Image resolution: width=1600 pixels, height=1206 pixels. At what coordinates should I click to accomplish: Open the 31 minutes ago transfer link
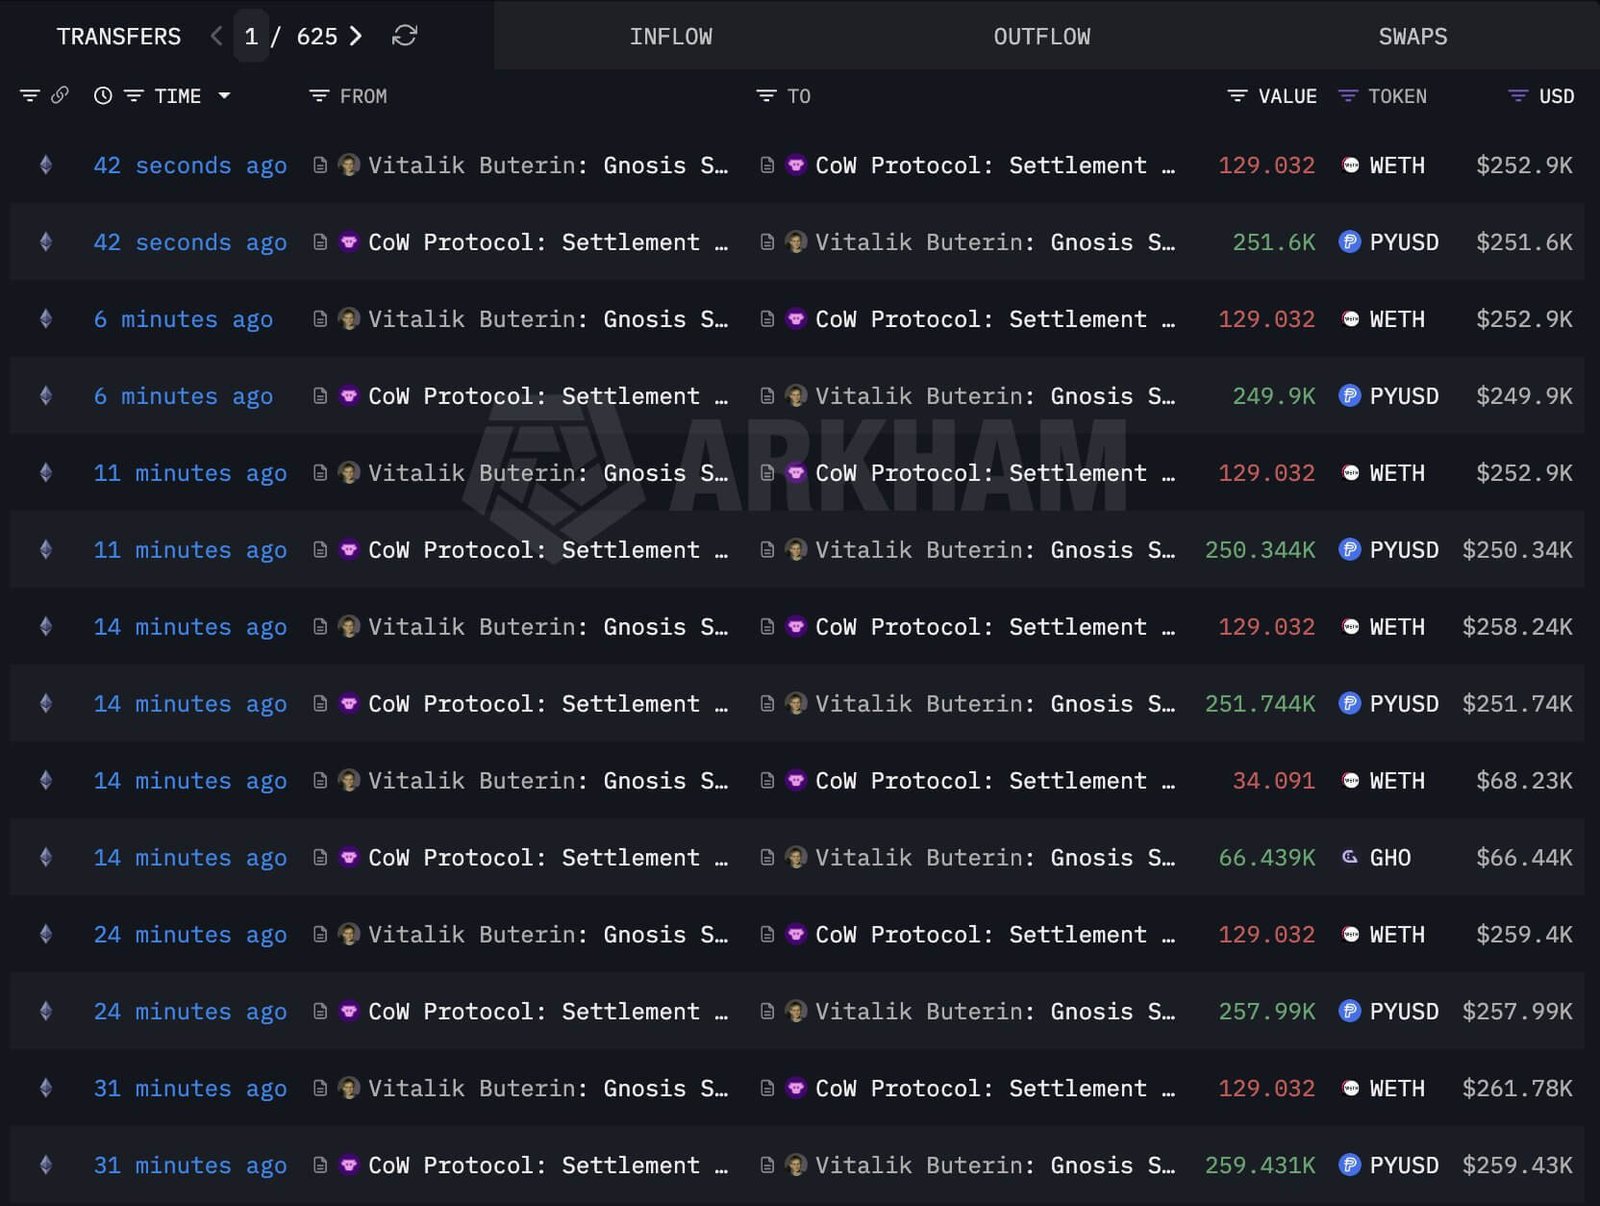[x=190, y=1088]
